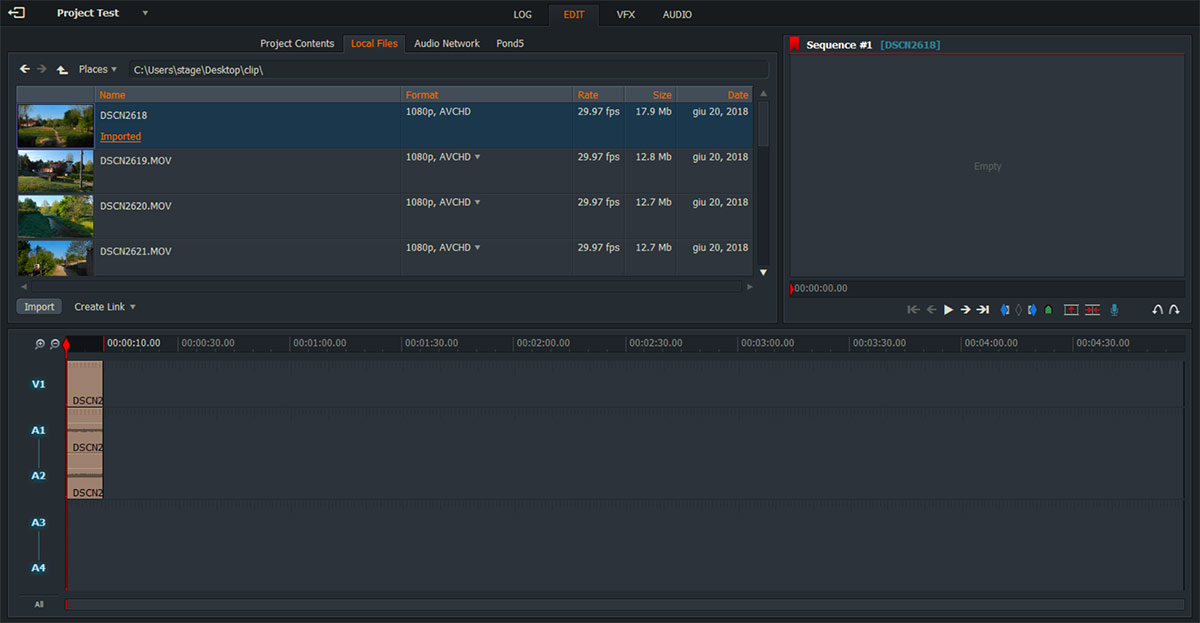Screen dimensions: 1200x623
Task: Open the Places dropdown
Action: click(97, 70)
